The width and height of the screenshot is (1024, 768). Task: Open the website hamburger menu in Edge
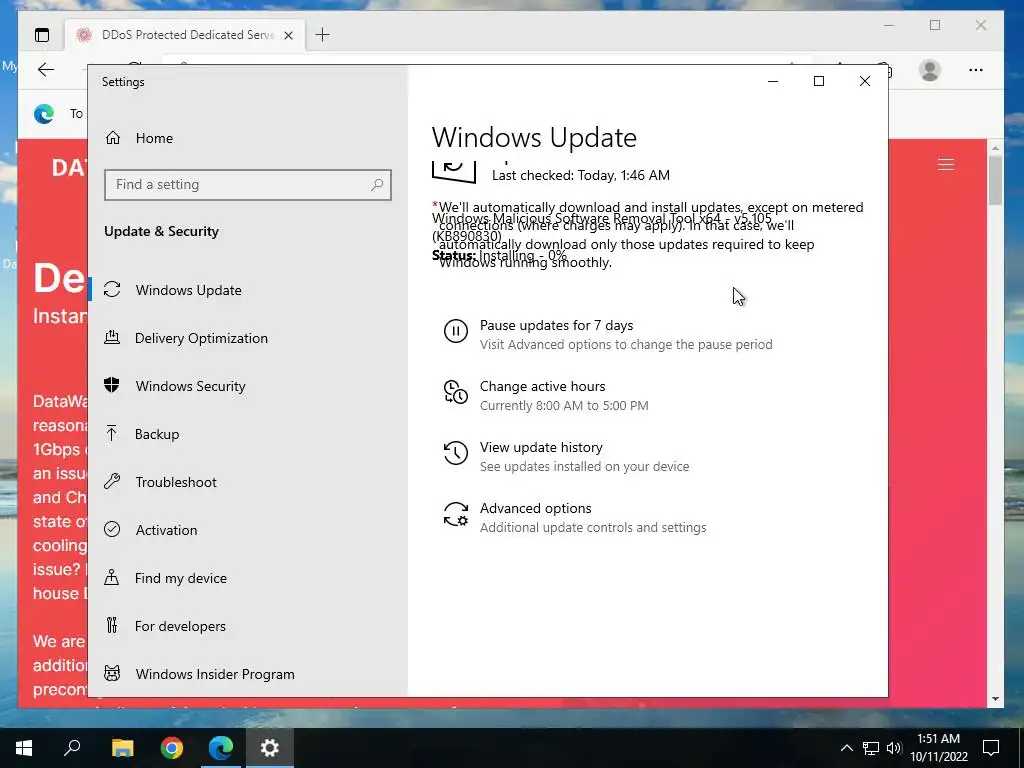point(946,164)
